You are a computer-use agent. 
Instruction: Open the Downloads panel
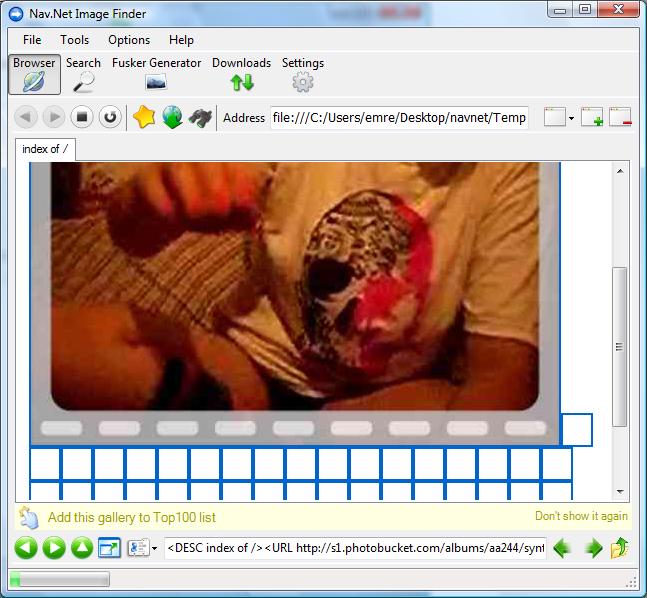241,74
